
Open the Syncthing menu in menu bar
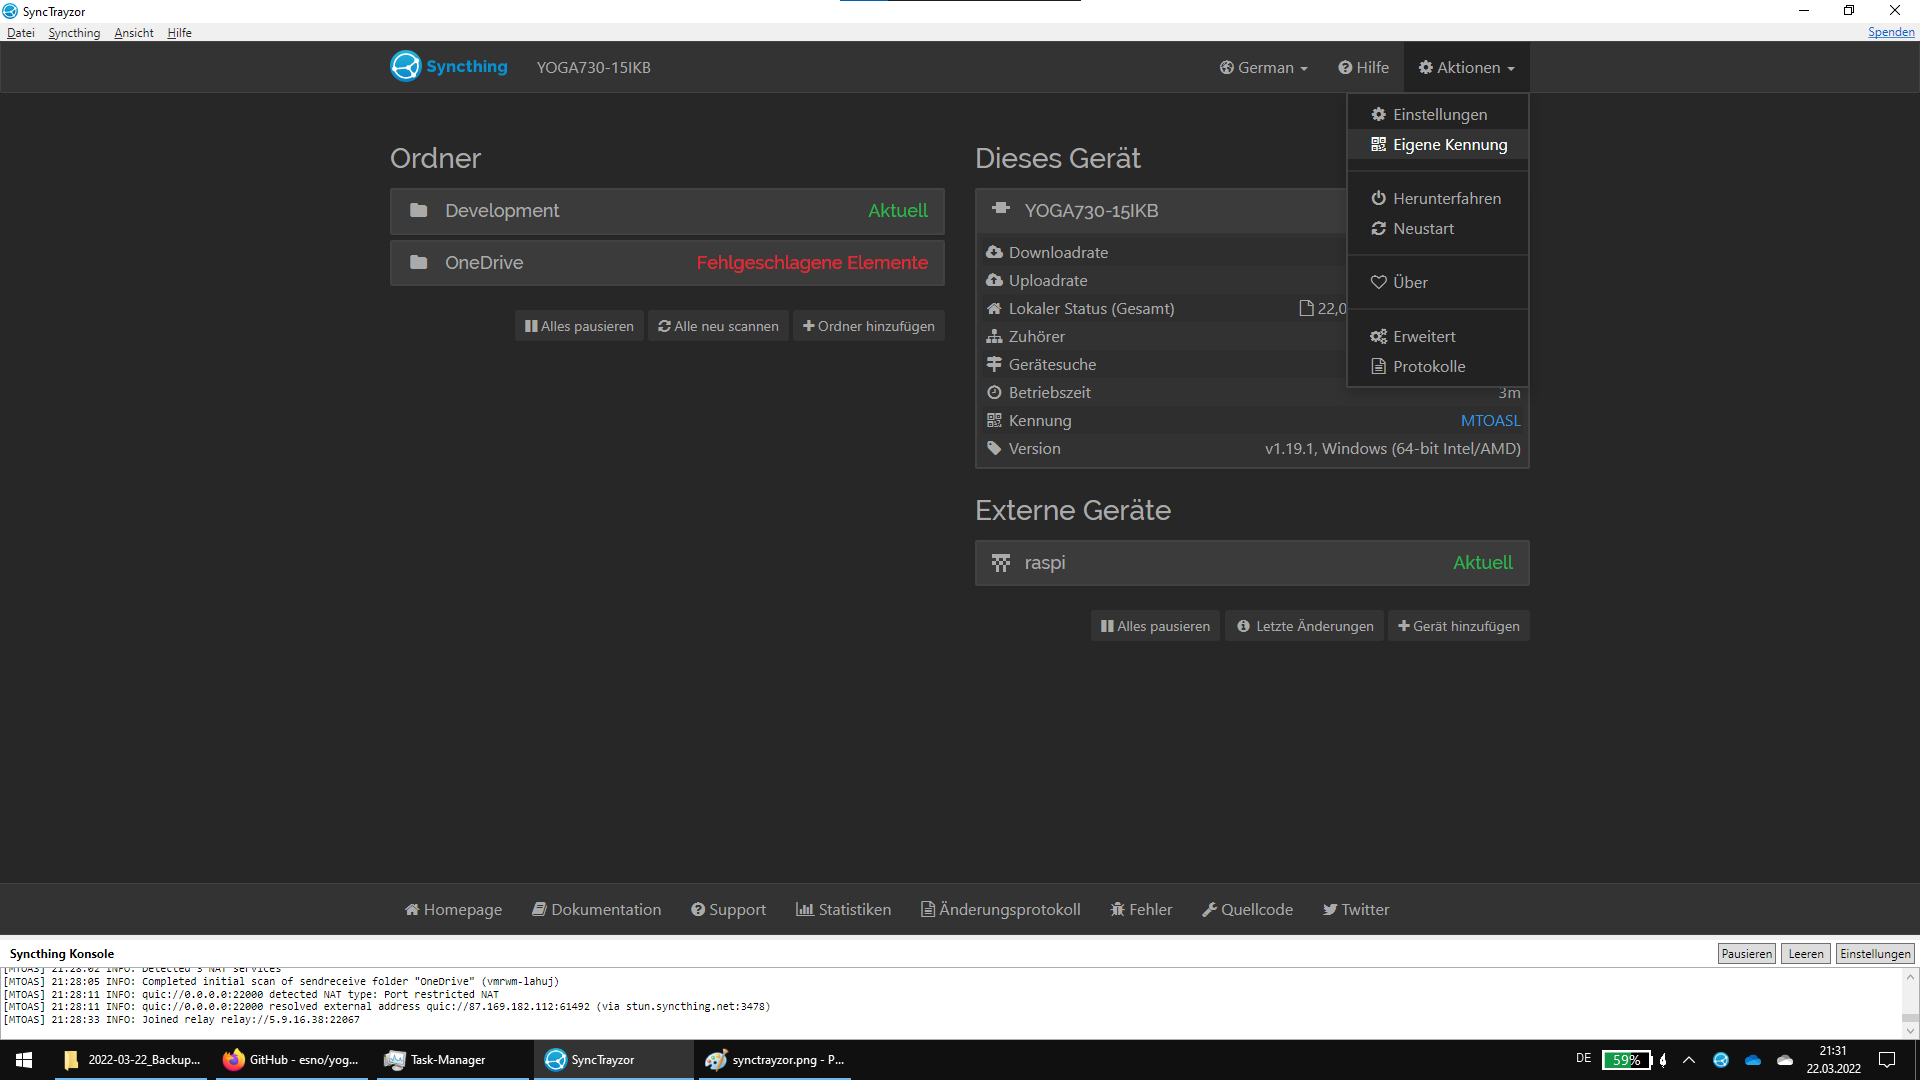click(74, 33)
